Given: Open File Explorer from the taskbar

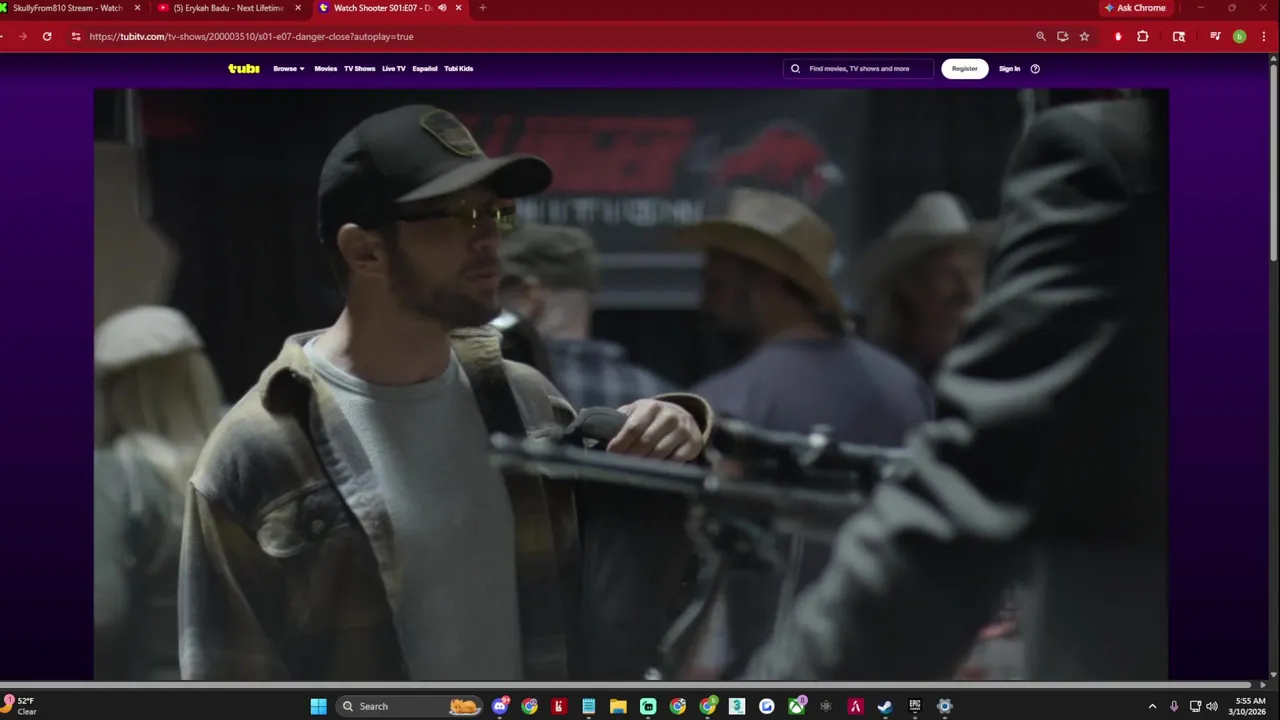Looking at the screenshot, I should pyautogui.click(x=618, y=706).
